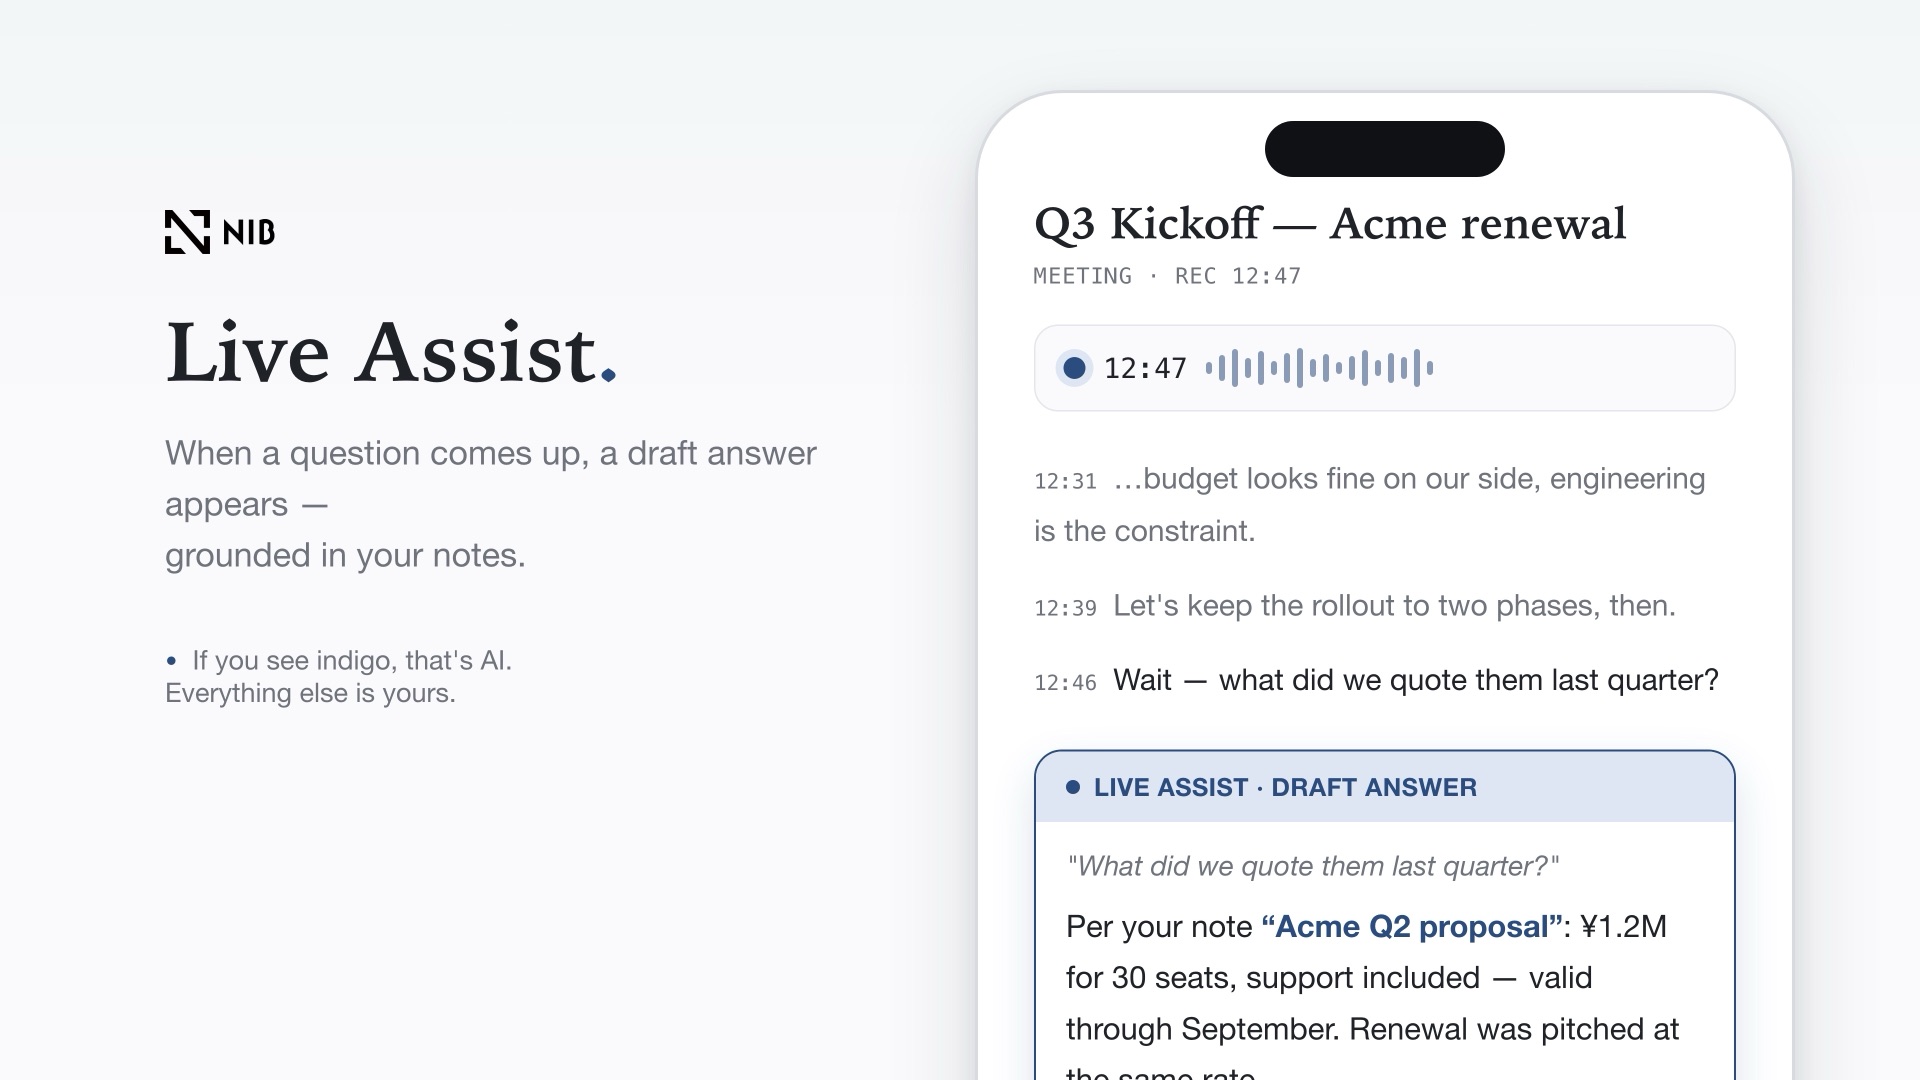Image resolution: width=1920 pixels, height=1080 pixels.
Task: Open the "Acme Q2 proposal" note link
Action: point(1412,926)
